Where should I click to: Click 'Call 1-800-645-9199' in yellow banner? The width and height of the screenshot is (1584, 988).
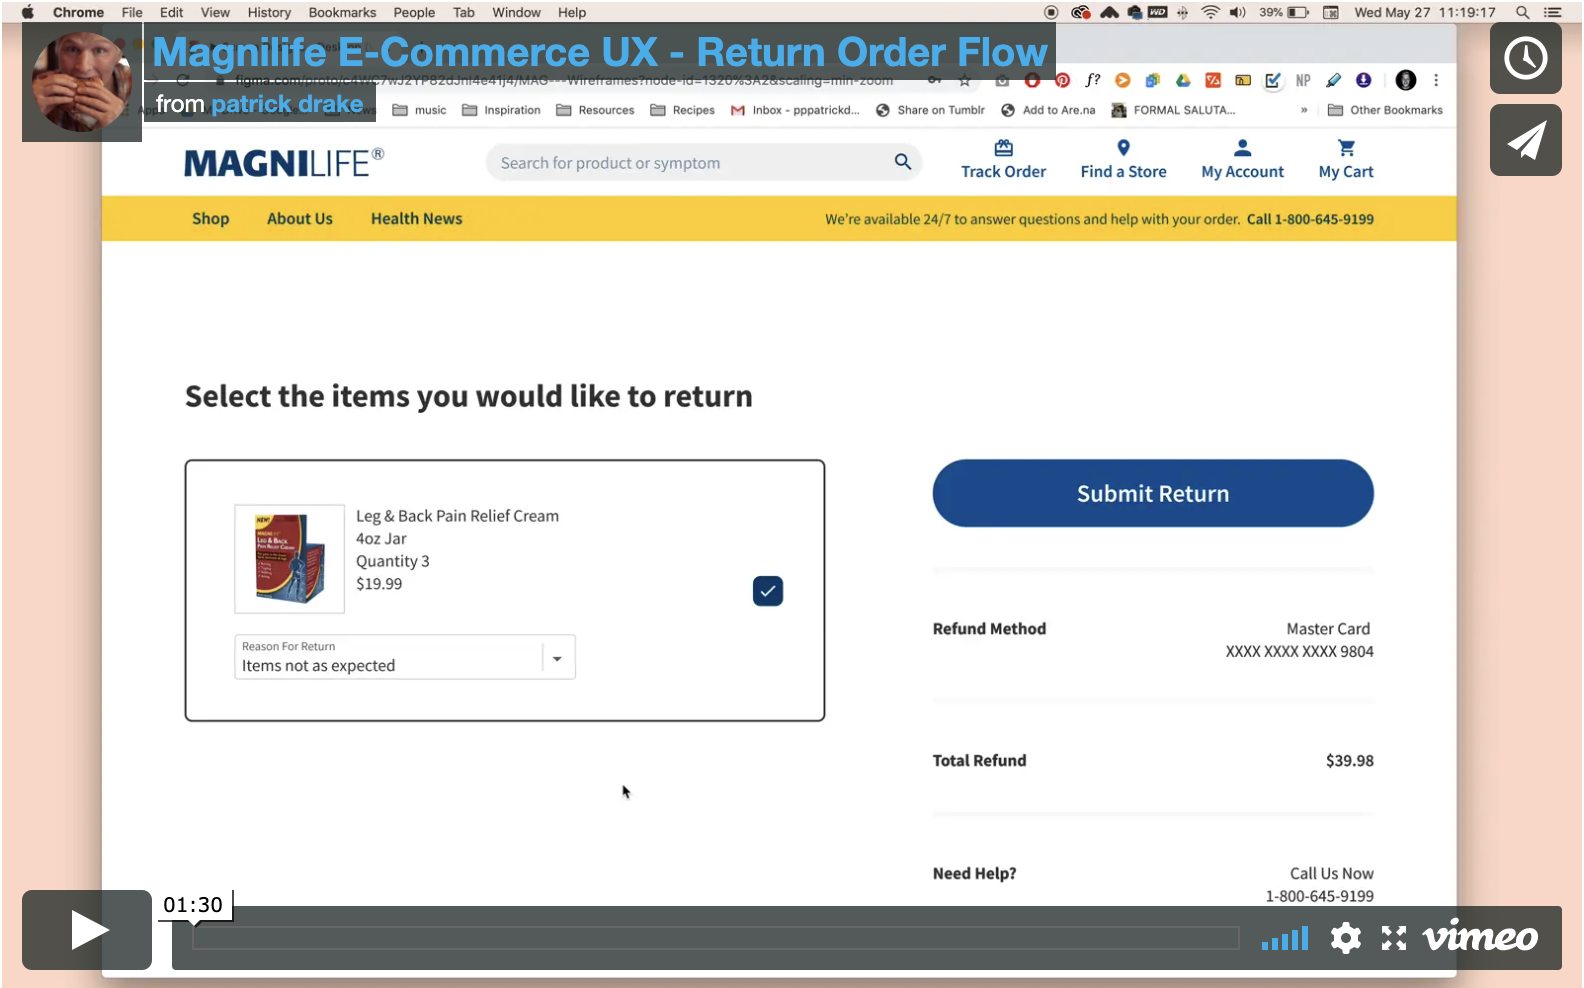point(1310,219)
